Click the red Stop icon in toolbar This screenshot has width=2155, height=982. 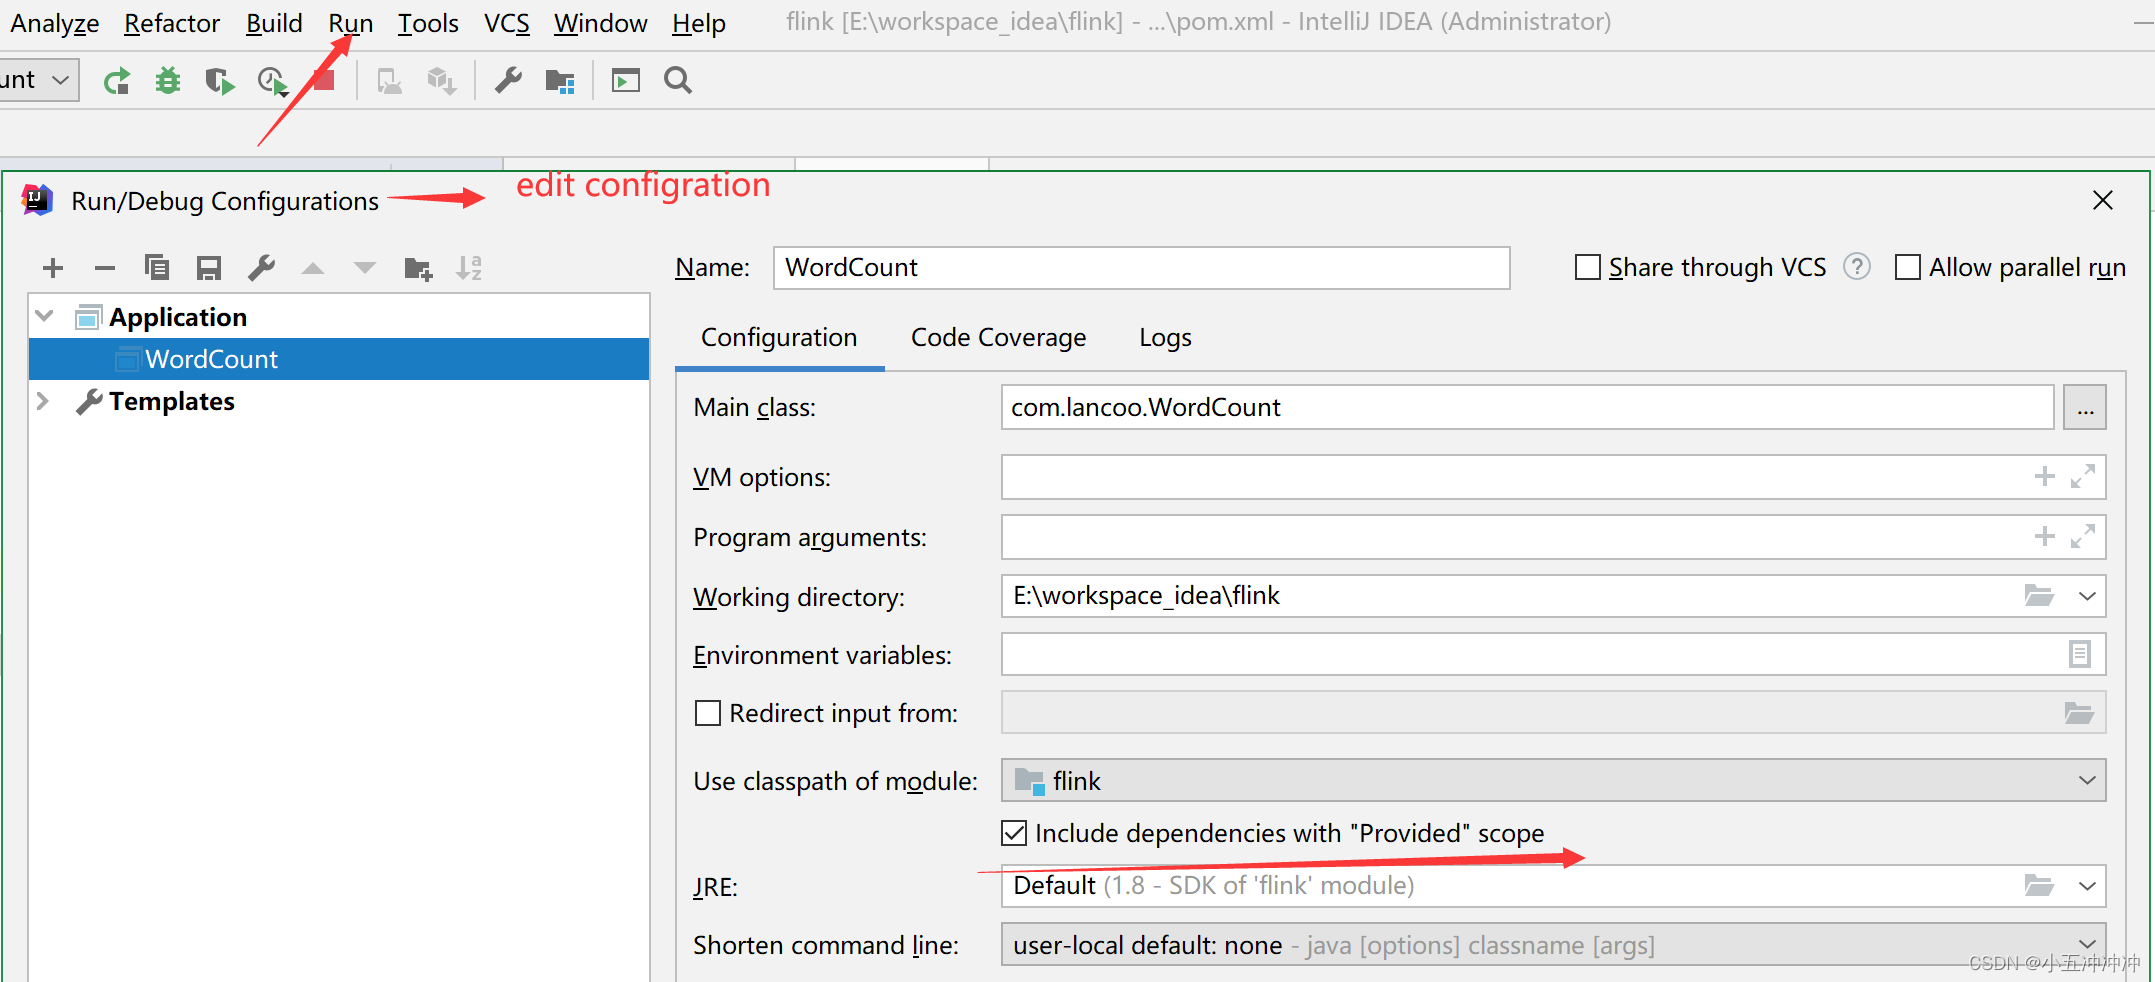tap(323, 80)
